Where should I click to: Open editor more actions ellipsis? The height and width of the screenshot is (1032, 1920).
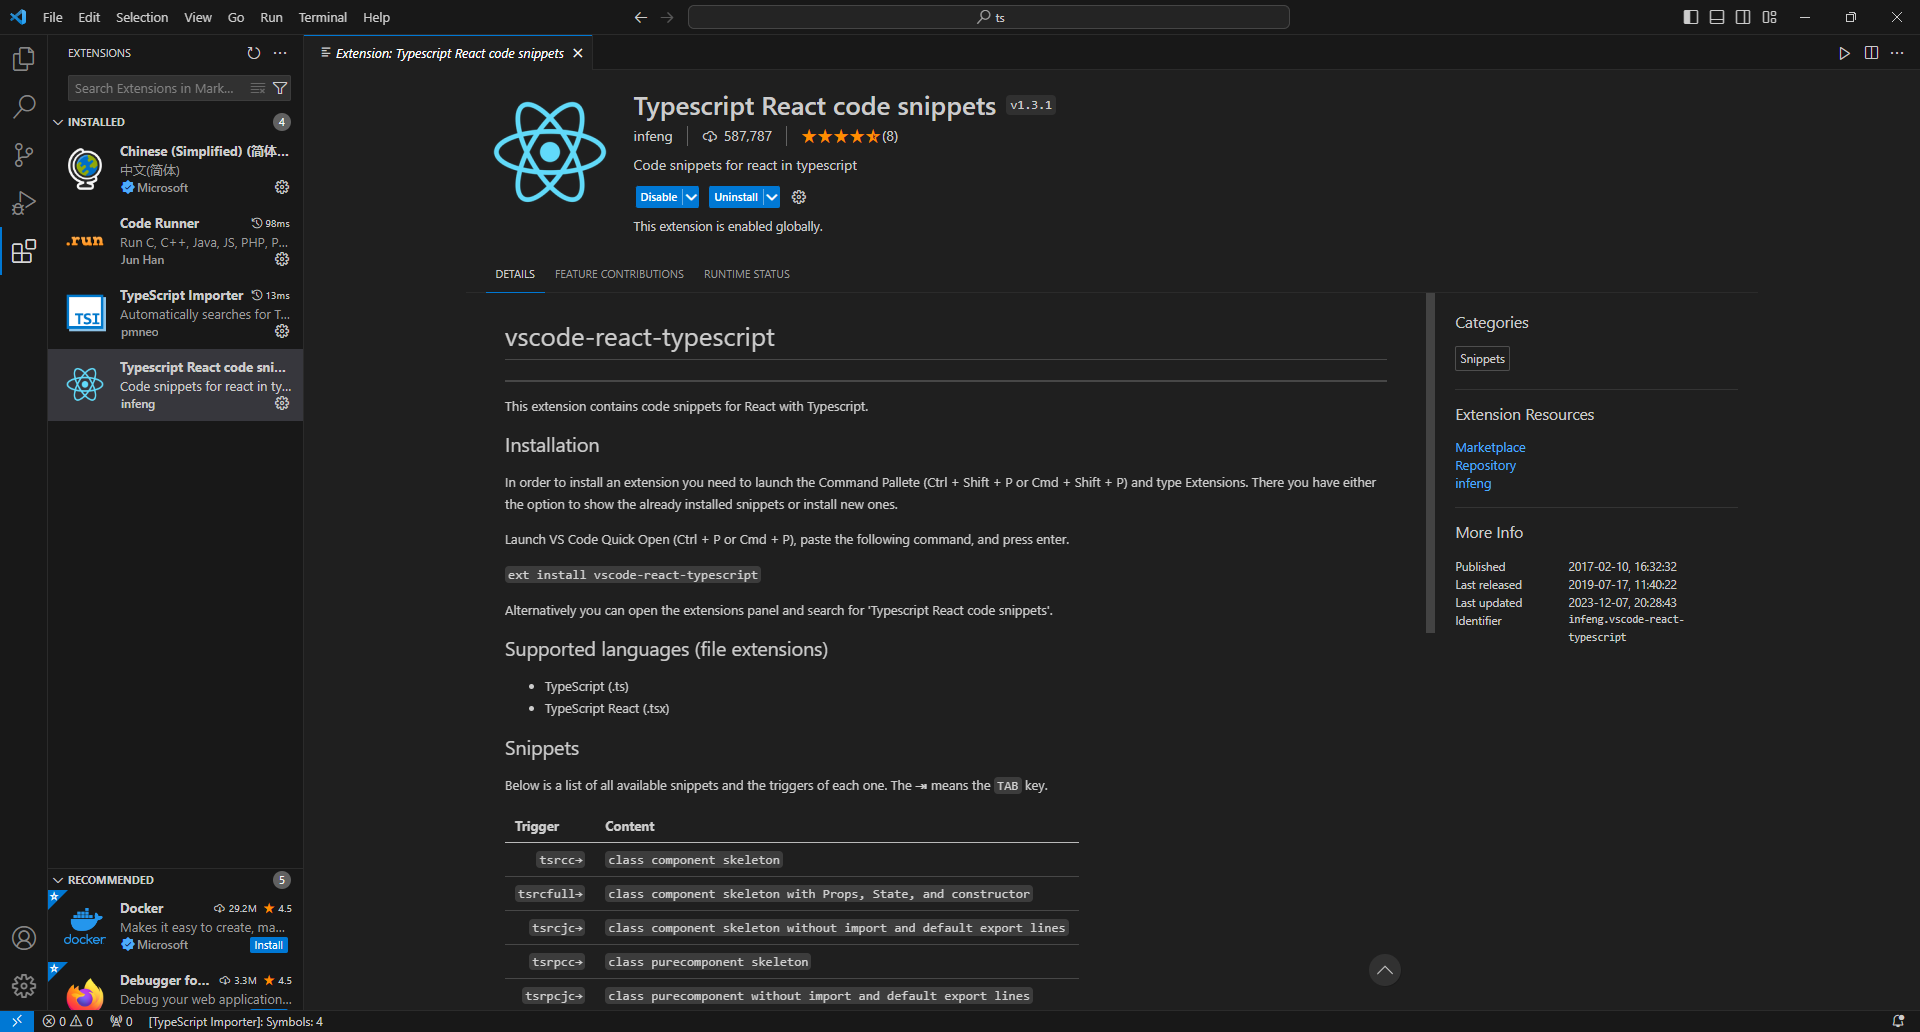click(x=1897, y=53)
